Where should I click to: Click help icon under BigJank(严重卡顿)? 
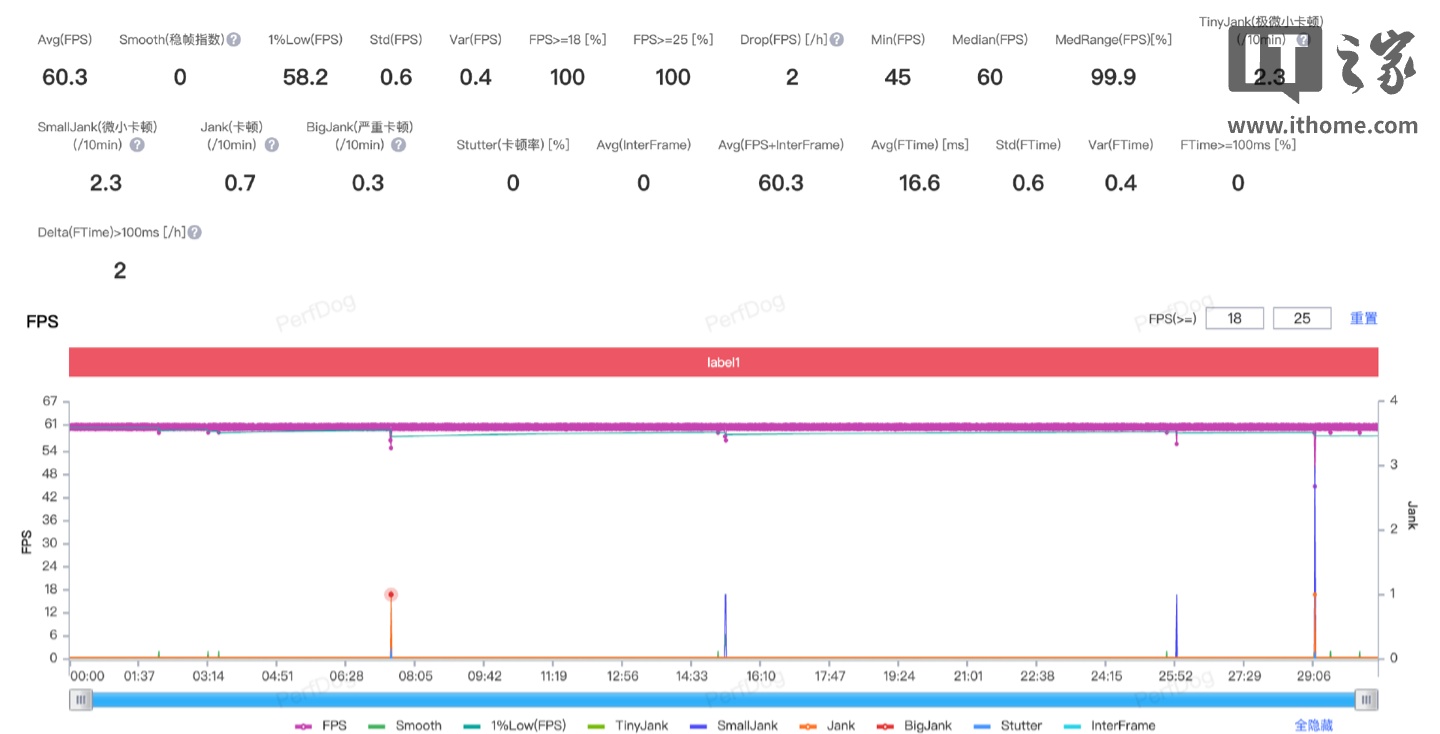coord(398,145)
